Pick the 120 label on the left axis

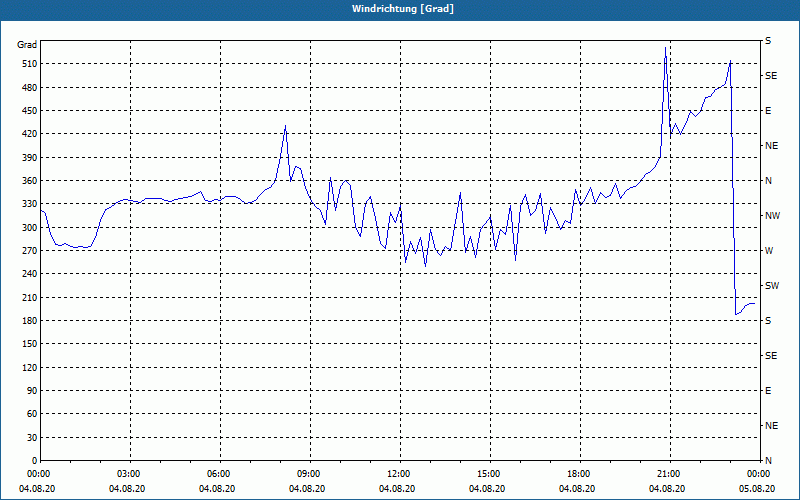point(29,367)
